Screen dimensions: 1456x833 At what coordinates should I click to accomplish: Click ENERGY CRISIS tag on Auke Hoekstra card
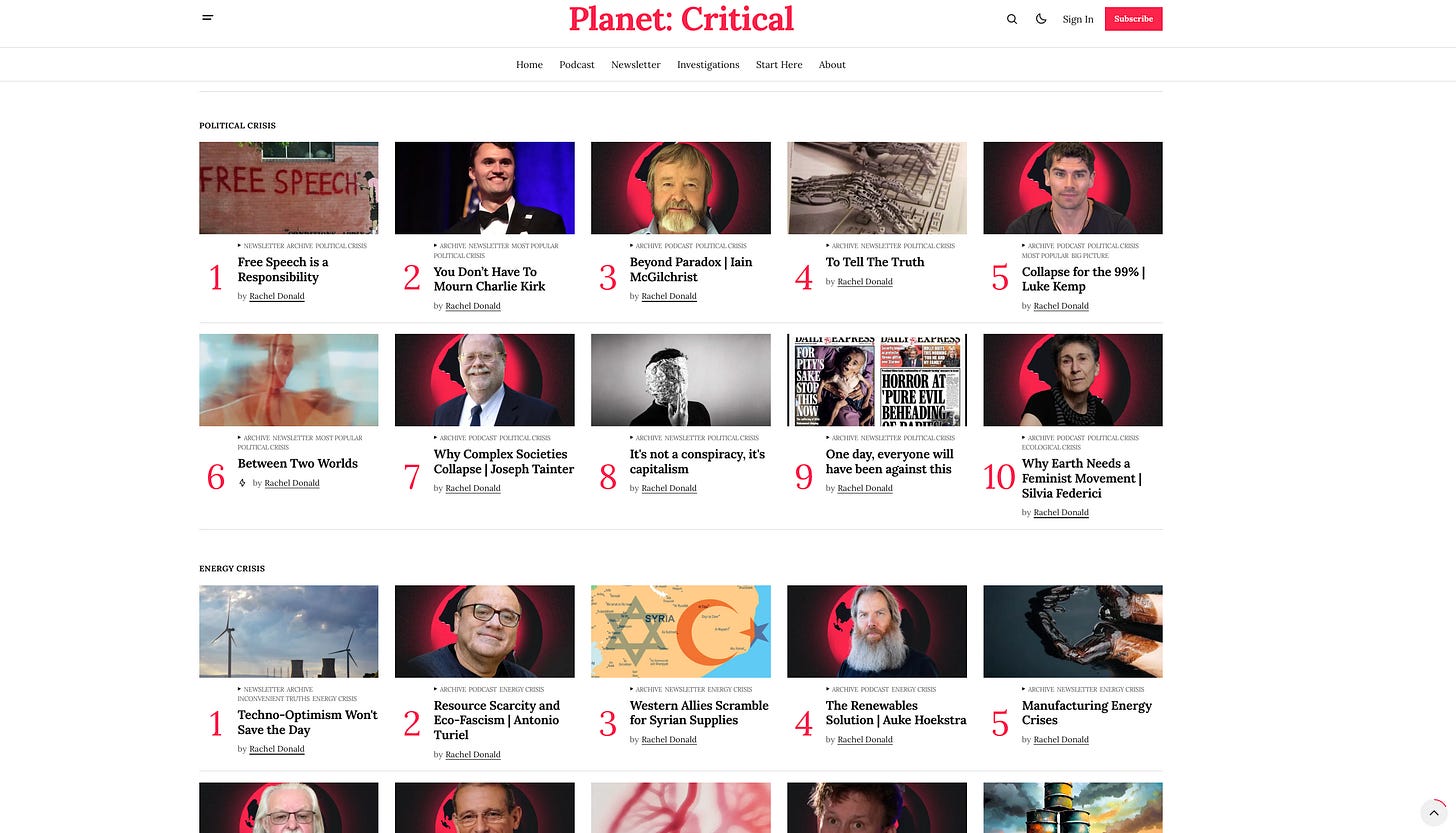(914, 690)
